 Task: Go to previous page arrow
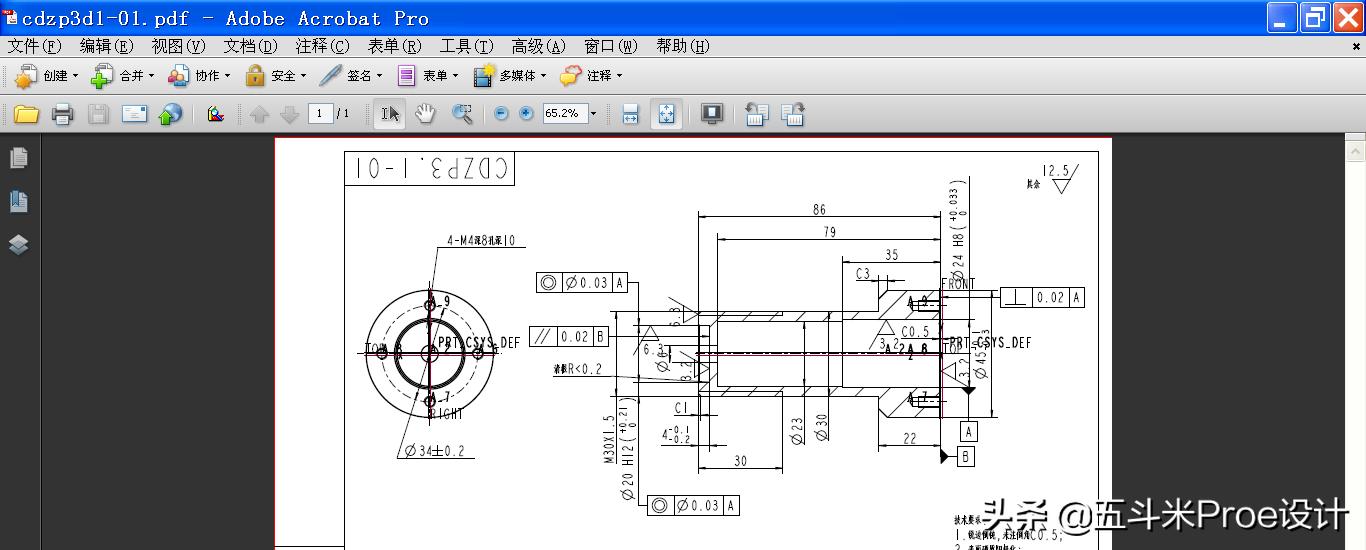pyautogui.click(x=260, y=115)
